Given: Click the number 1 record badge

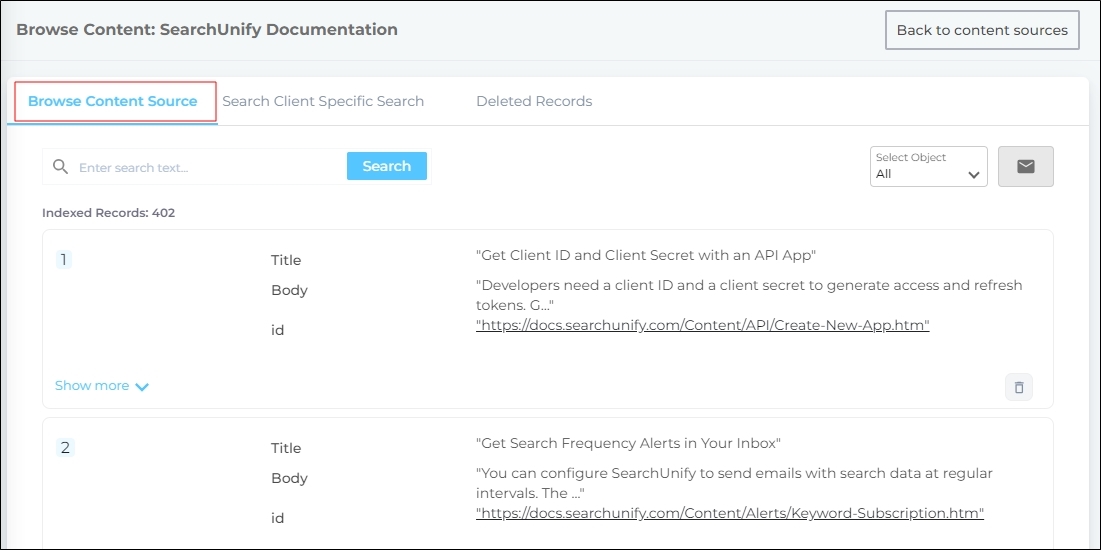Looking at the screenshot, I should (64, 260).
